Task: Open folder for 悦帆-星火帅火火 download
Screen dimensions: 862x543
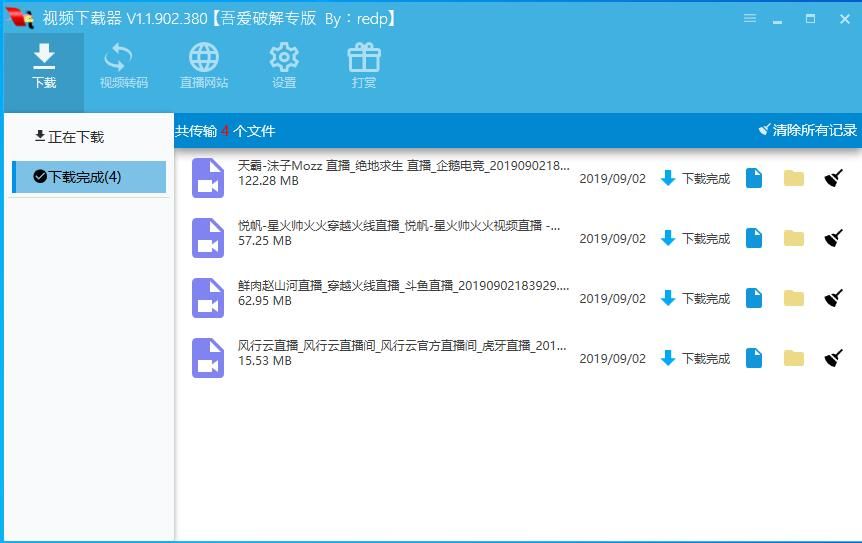Action: pyautogui.click(x=794, y=238)
